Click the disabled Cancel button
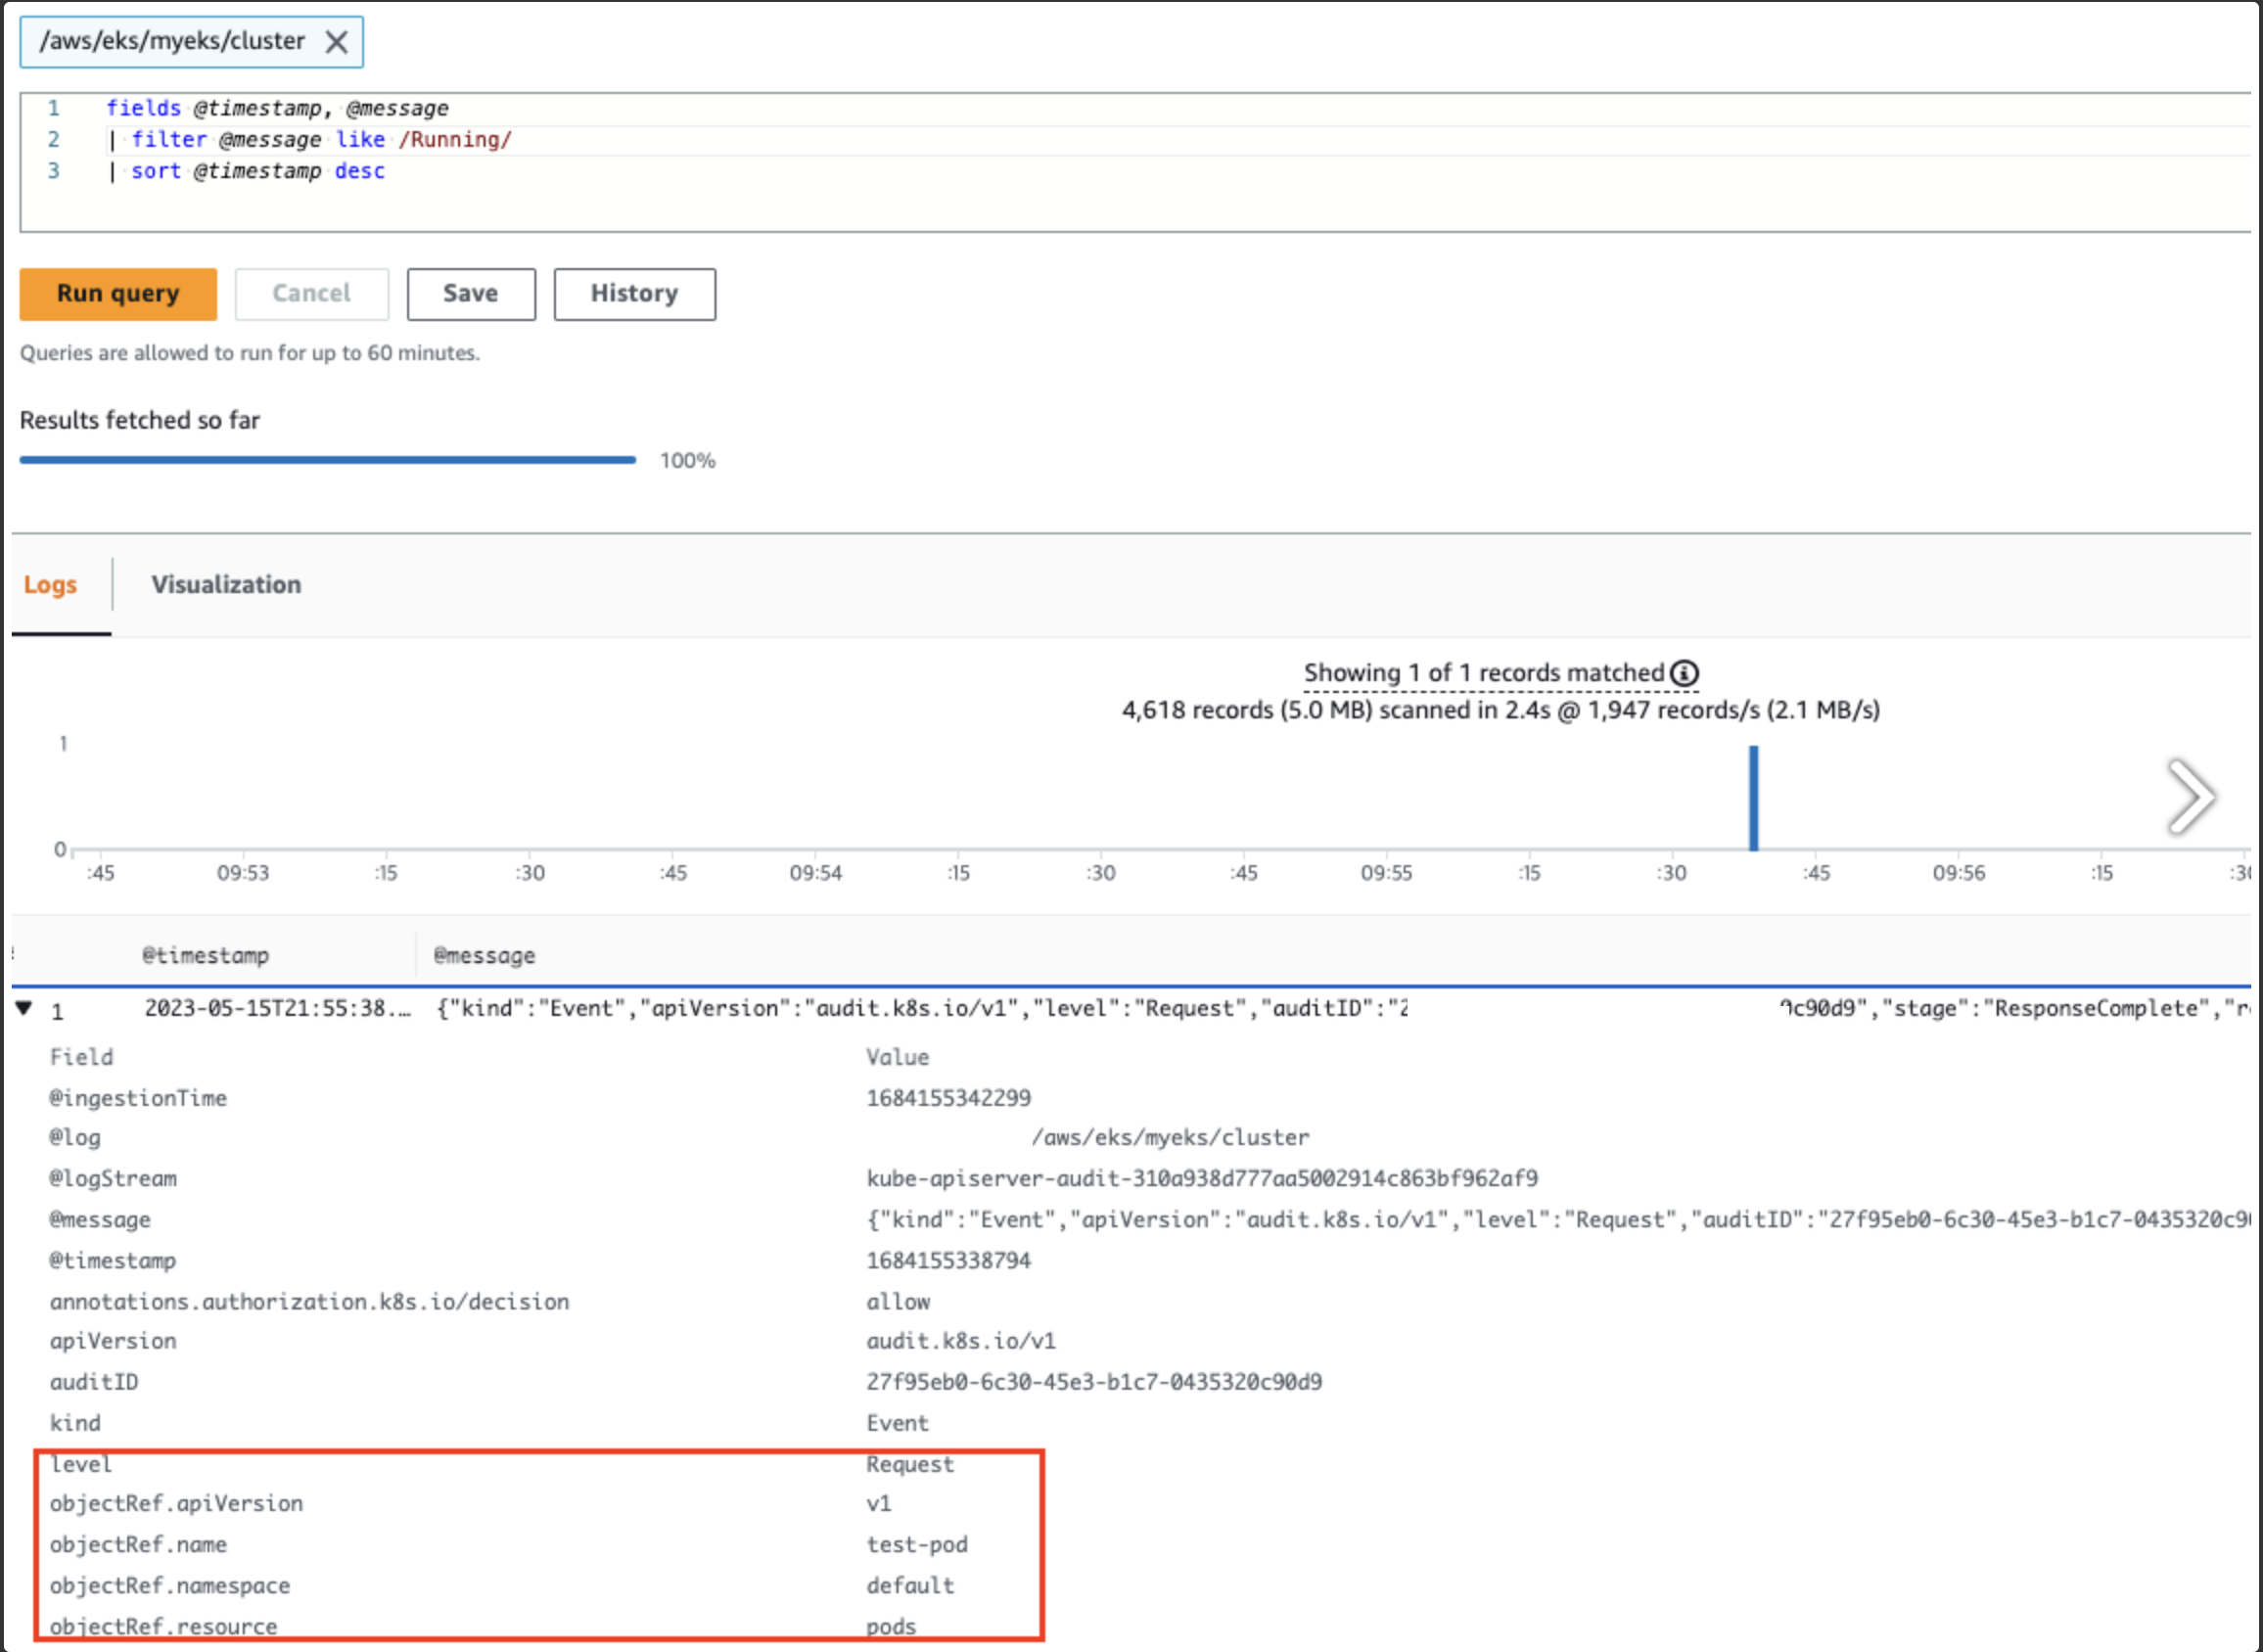2263x1652 pixels. tap(311, 294)
